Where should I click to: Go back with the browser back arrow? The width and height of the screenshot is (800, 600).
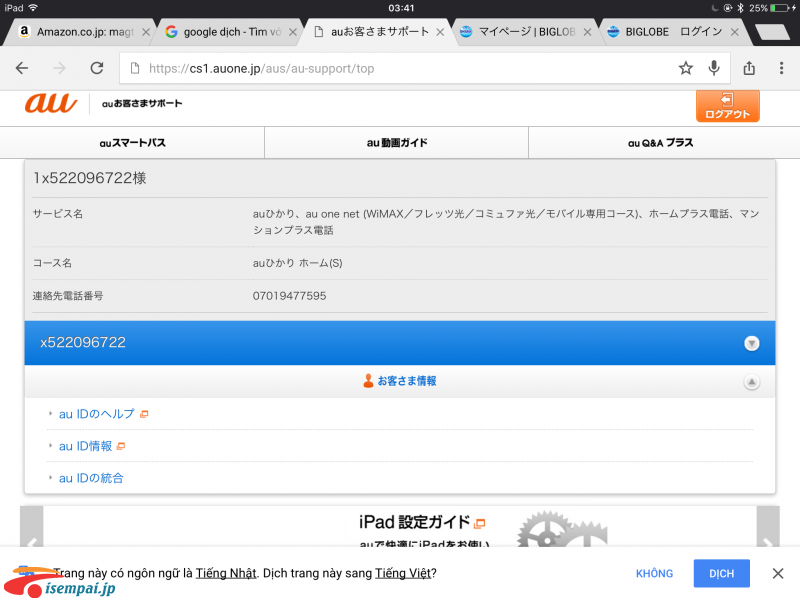point(22,68)
